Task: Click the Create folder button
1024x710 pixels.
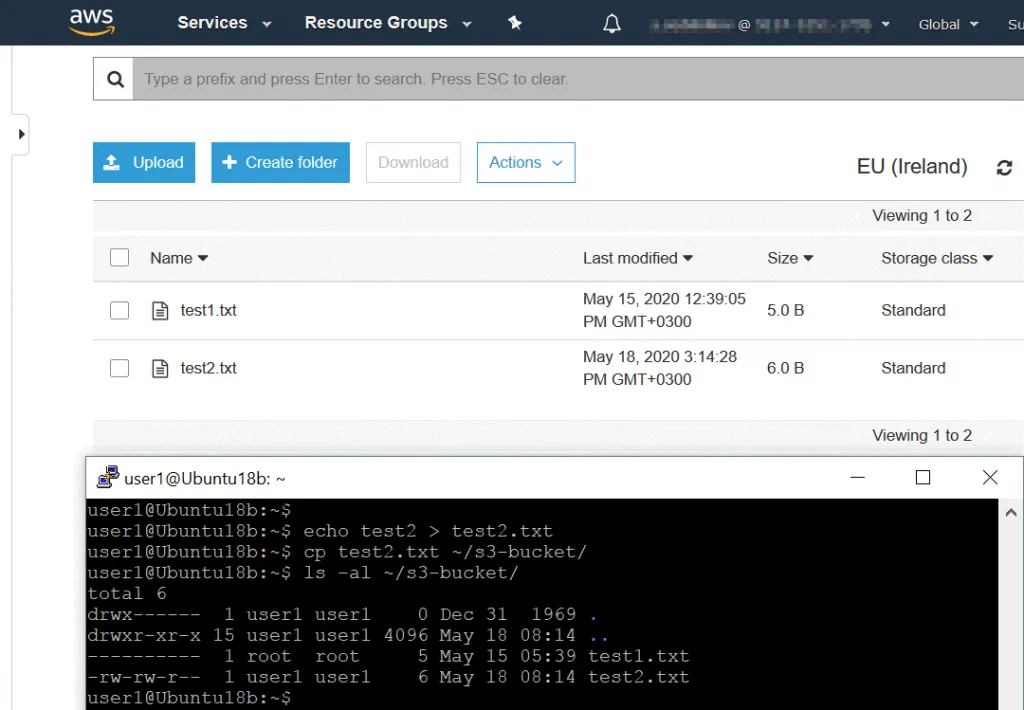Action: pyautogui.click(x=280, y=163)
